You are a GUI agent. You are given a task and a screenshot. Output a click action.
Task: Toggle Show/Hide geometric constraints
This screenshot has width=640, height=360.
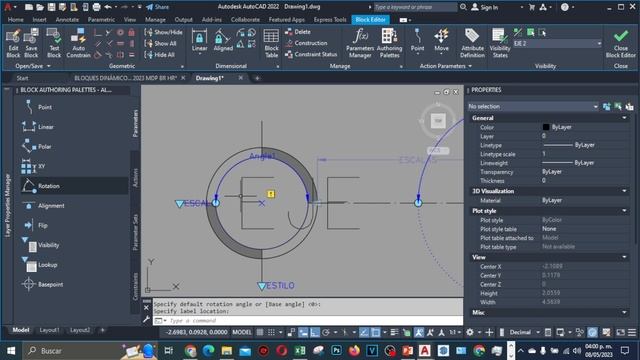(163, 32)
